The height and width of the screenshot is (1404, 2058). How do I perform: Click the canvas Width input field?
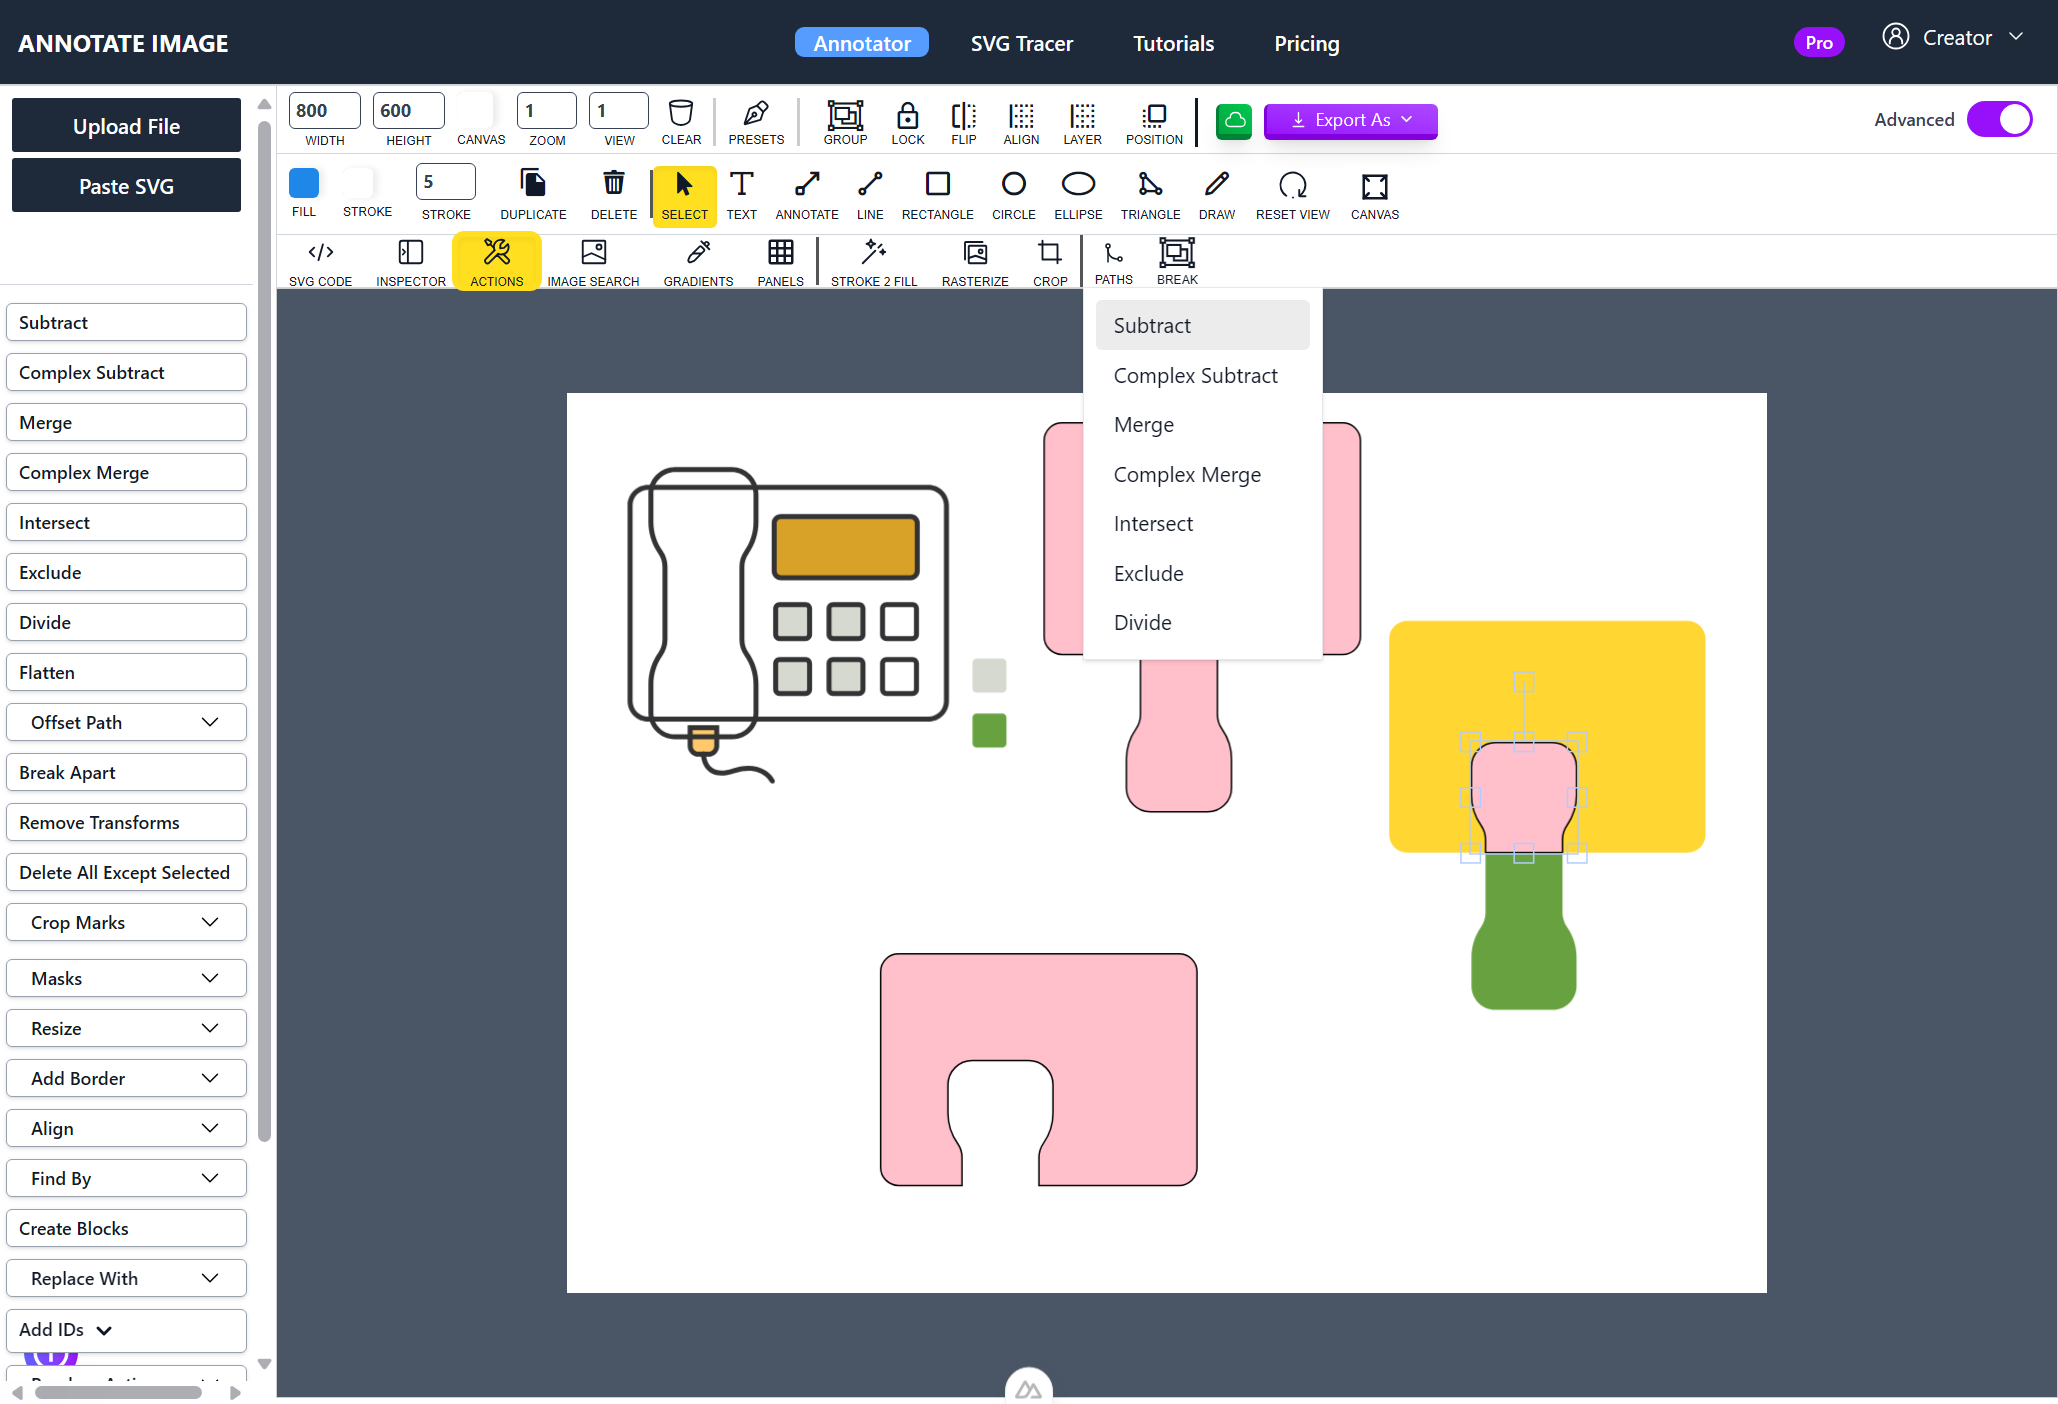[x=325, y=111]
